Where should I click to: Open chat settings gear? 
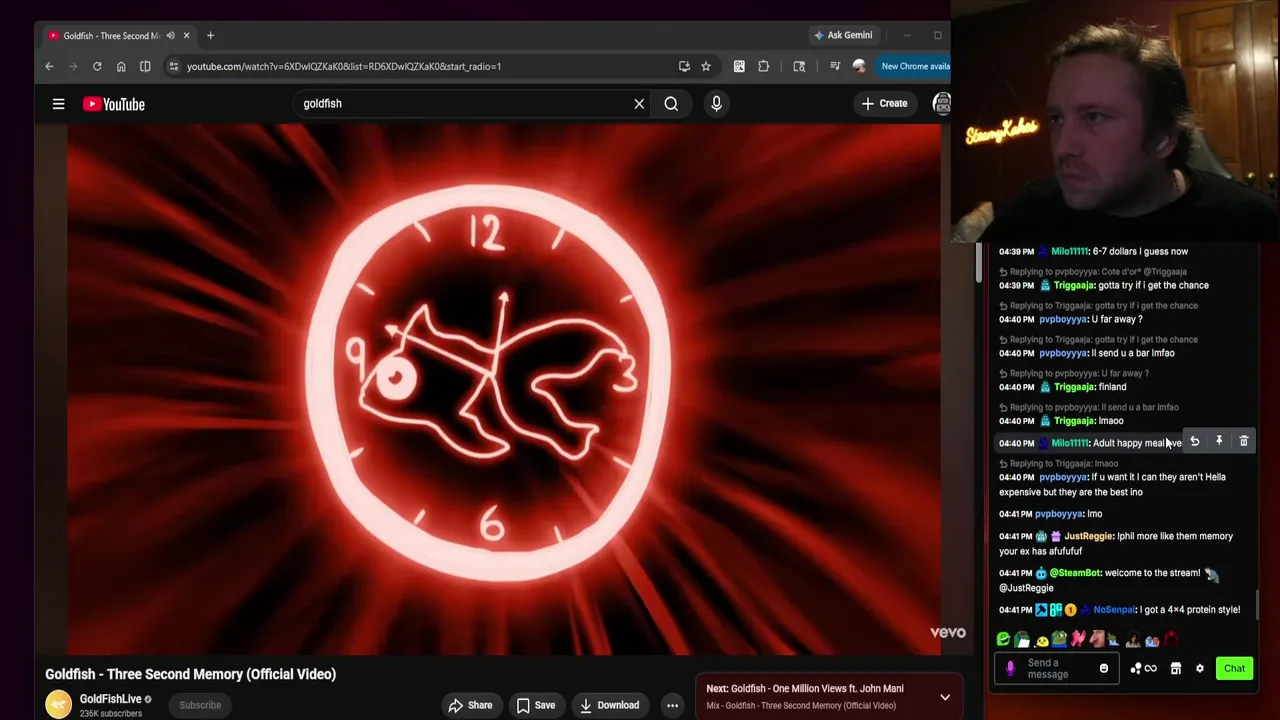[1200, 668]
